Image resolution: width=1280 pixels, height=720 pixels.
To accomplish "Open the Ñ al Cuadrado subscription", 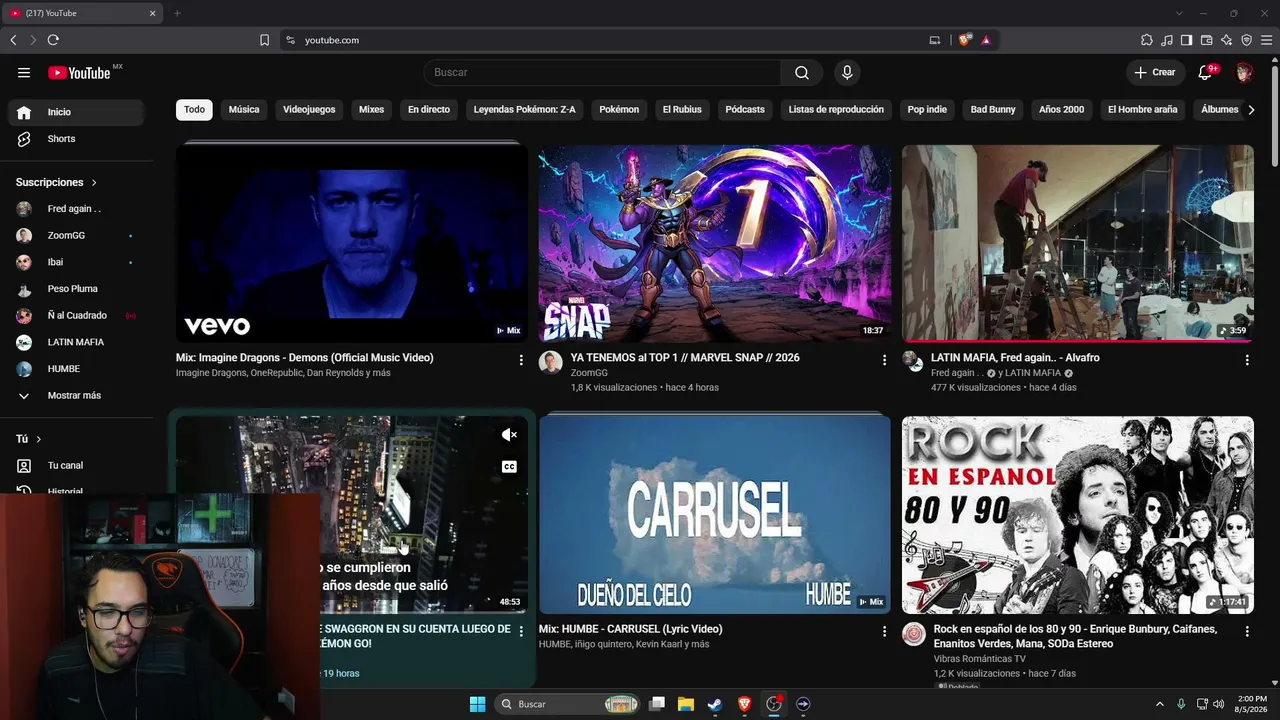I will [76, 315].
